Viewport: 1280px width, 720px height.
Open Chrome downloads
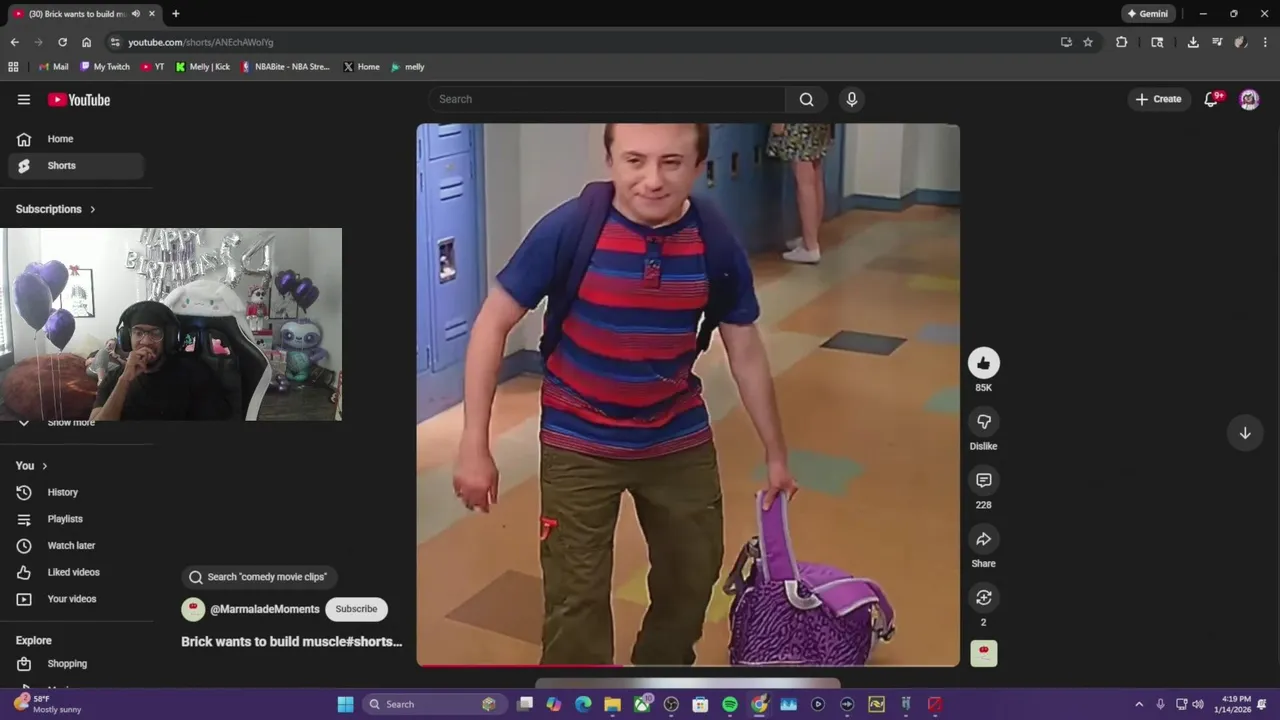pyautogui.click(x=1193, y=42)
